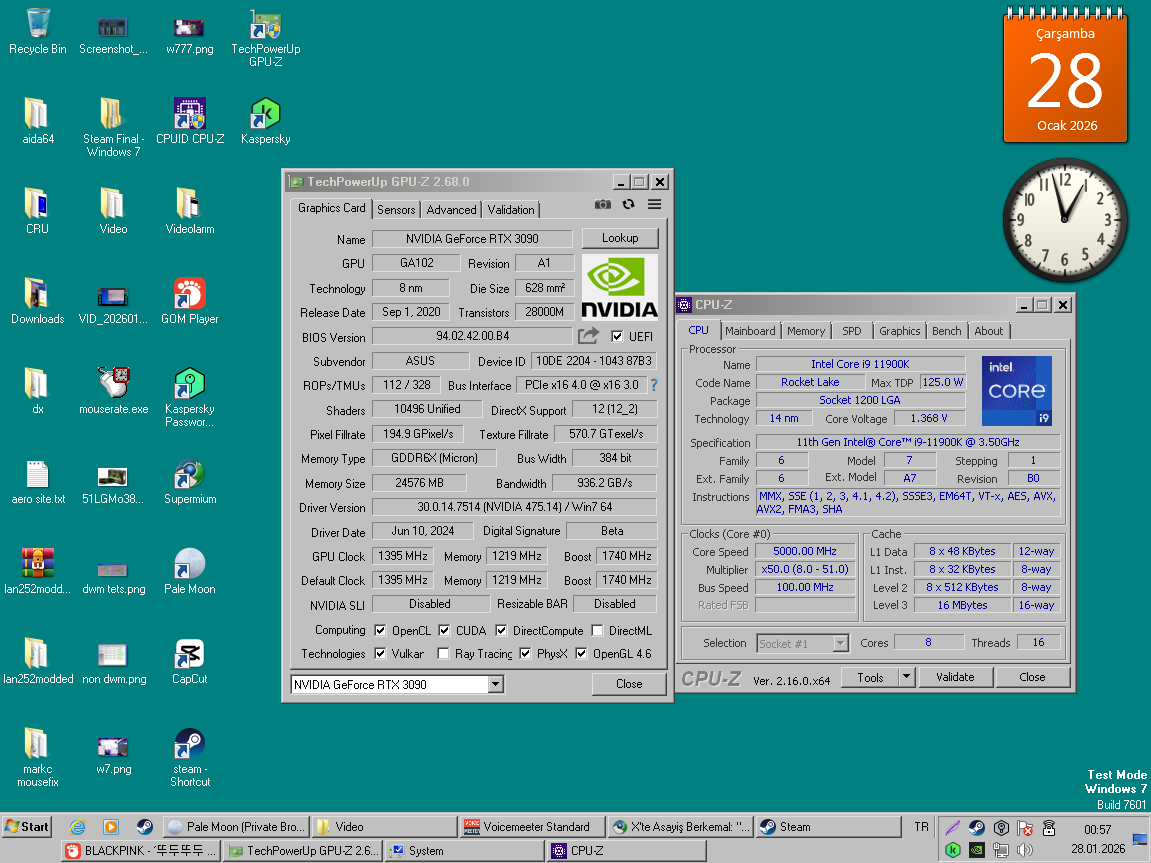Click the TR language indicator
Screen dimensions: 1151x863
(x=921, y=827)
